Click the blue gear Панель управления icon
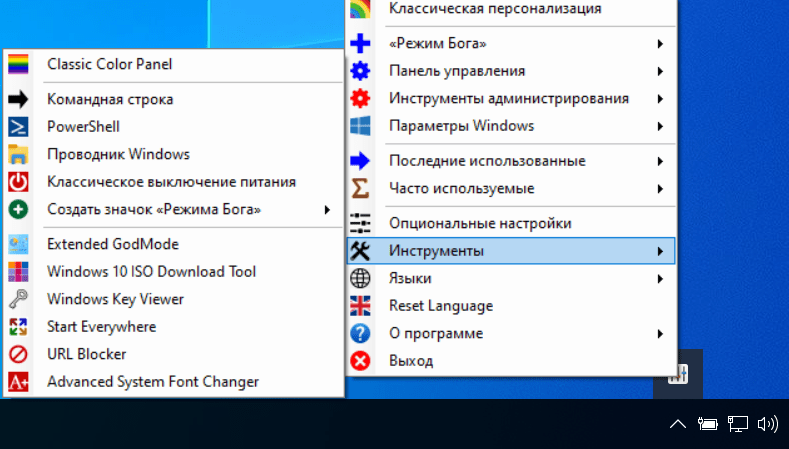The width and height of the screenshot is (789, 449). (x=360, y=71)
